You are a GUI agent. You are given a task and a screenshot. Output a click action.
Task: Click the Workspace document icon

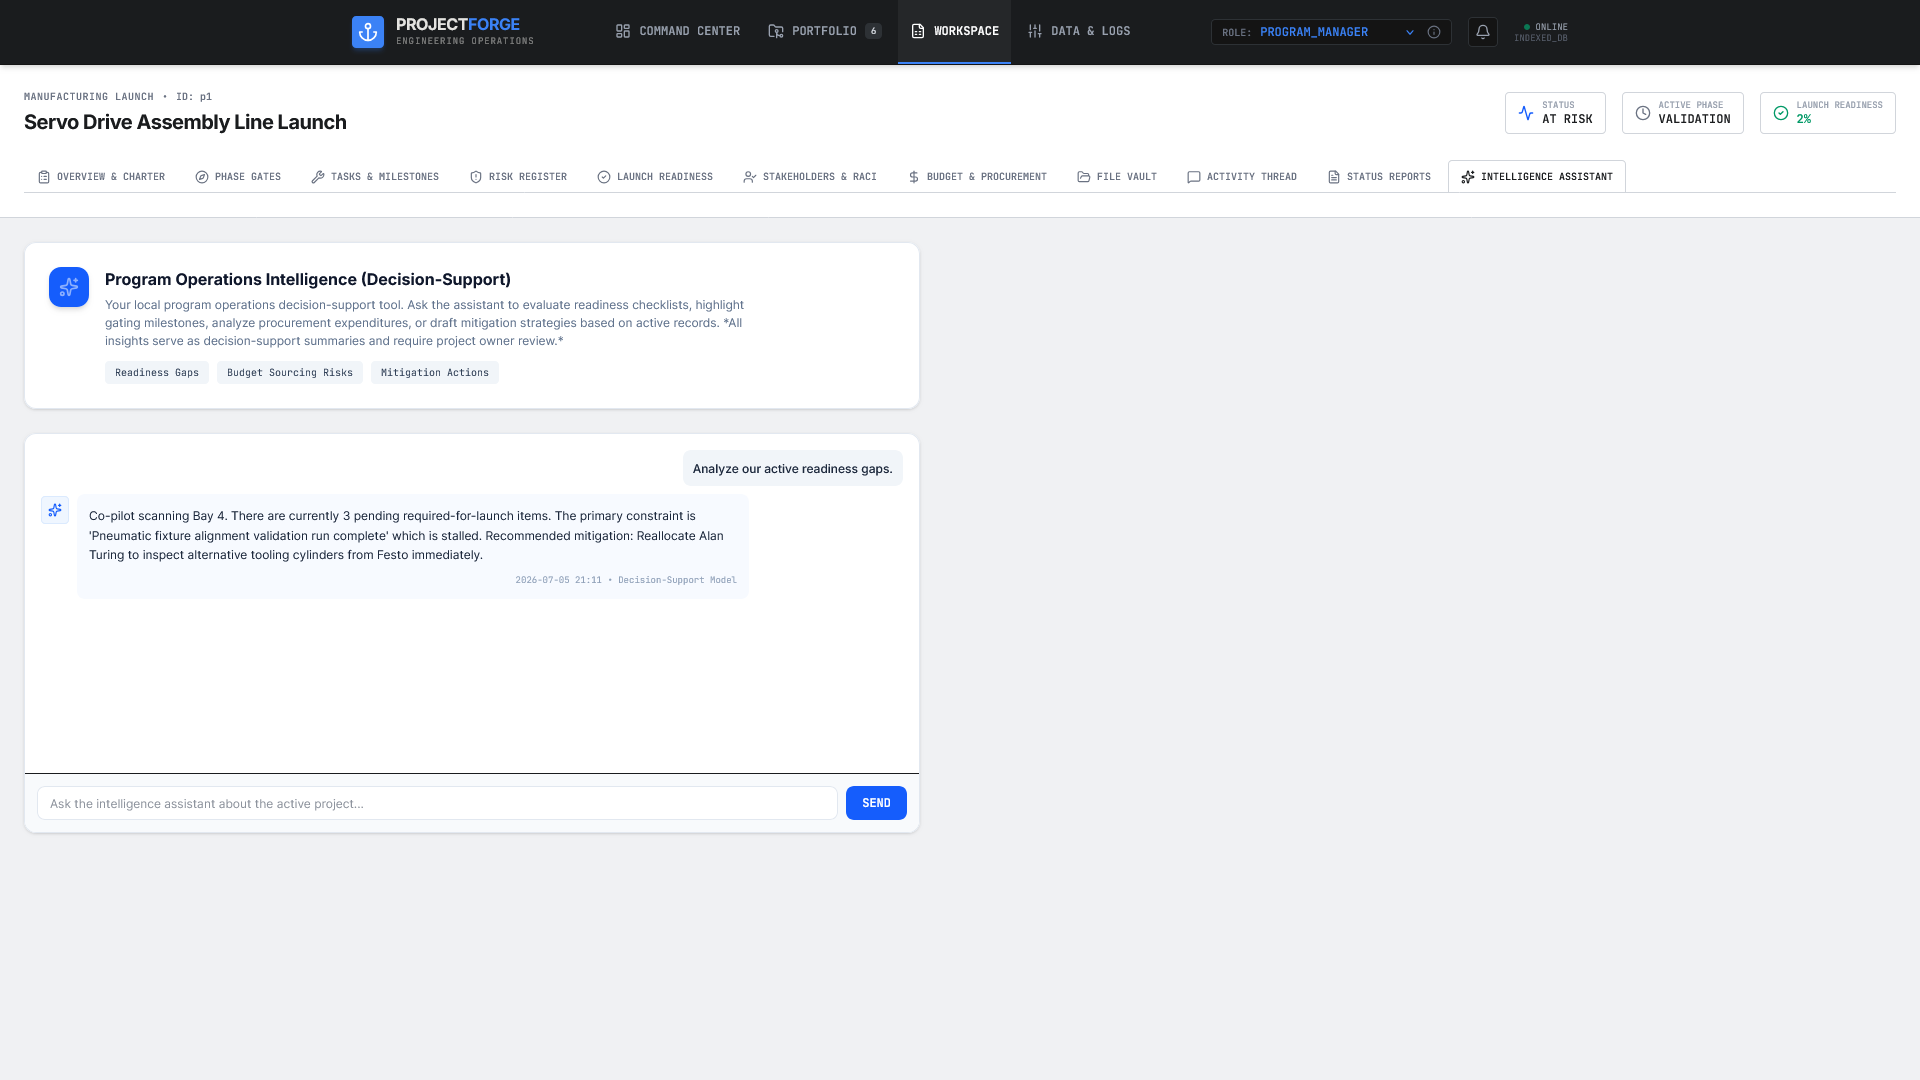(x=918, y=32)
